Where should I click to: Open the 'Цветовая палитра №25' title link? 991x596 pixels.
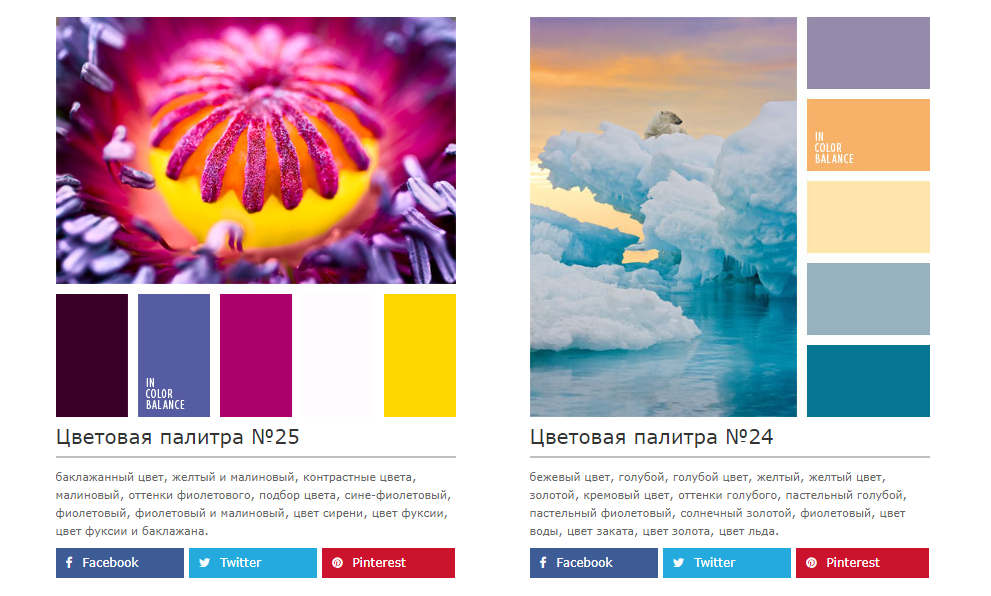coord(178,437)
